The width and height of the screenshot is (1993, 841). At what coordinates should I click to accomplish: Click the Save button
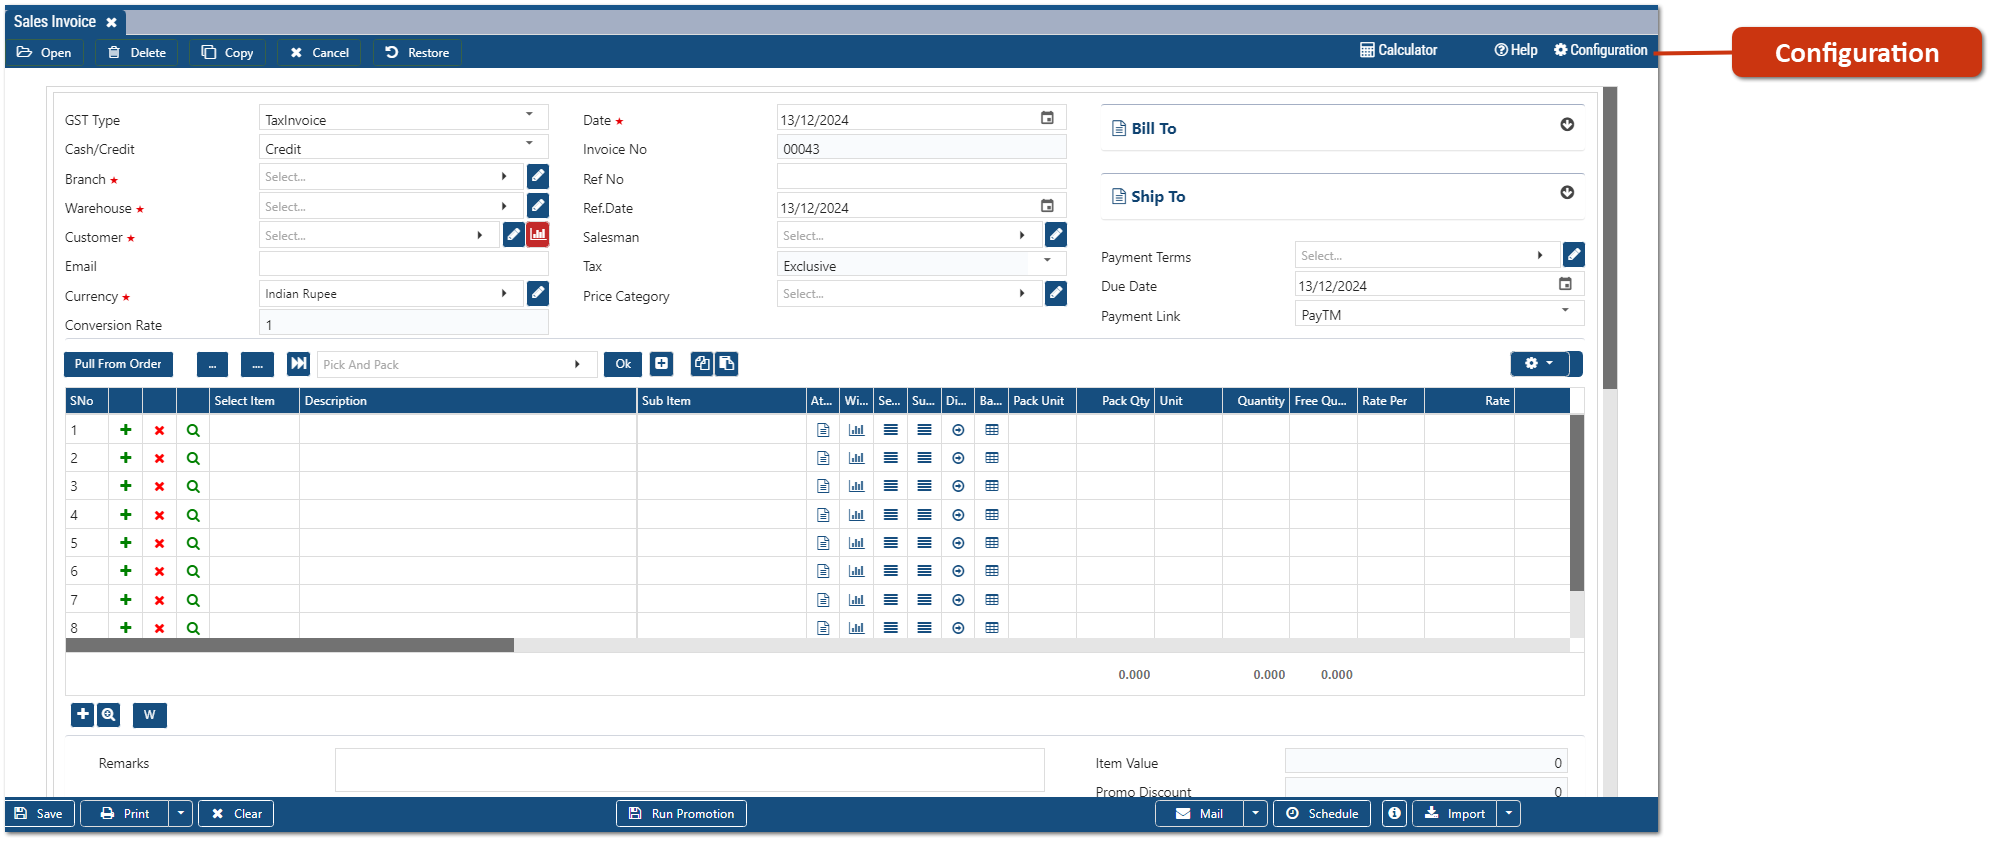pyautogui.click(x=39, y=814)
